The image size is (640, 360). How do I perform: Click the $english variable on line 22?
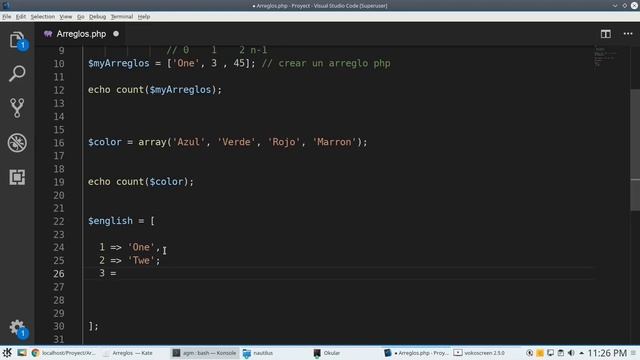click(x=110, y=221)
